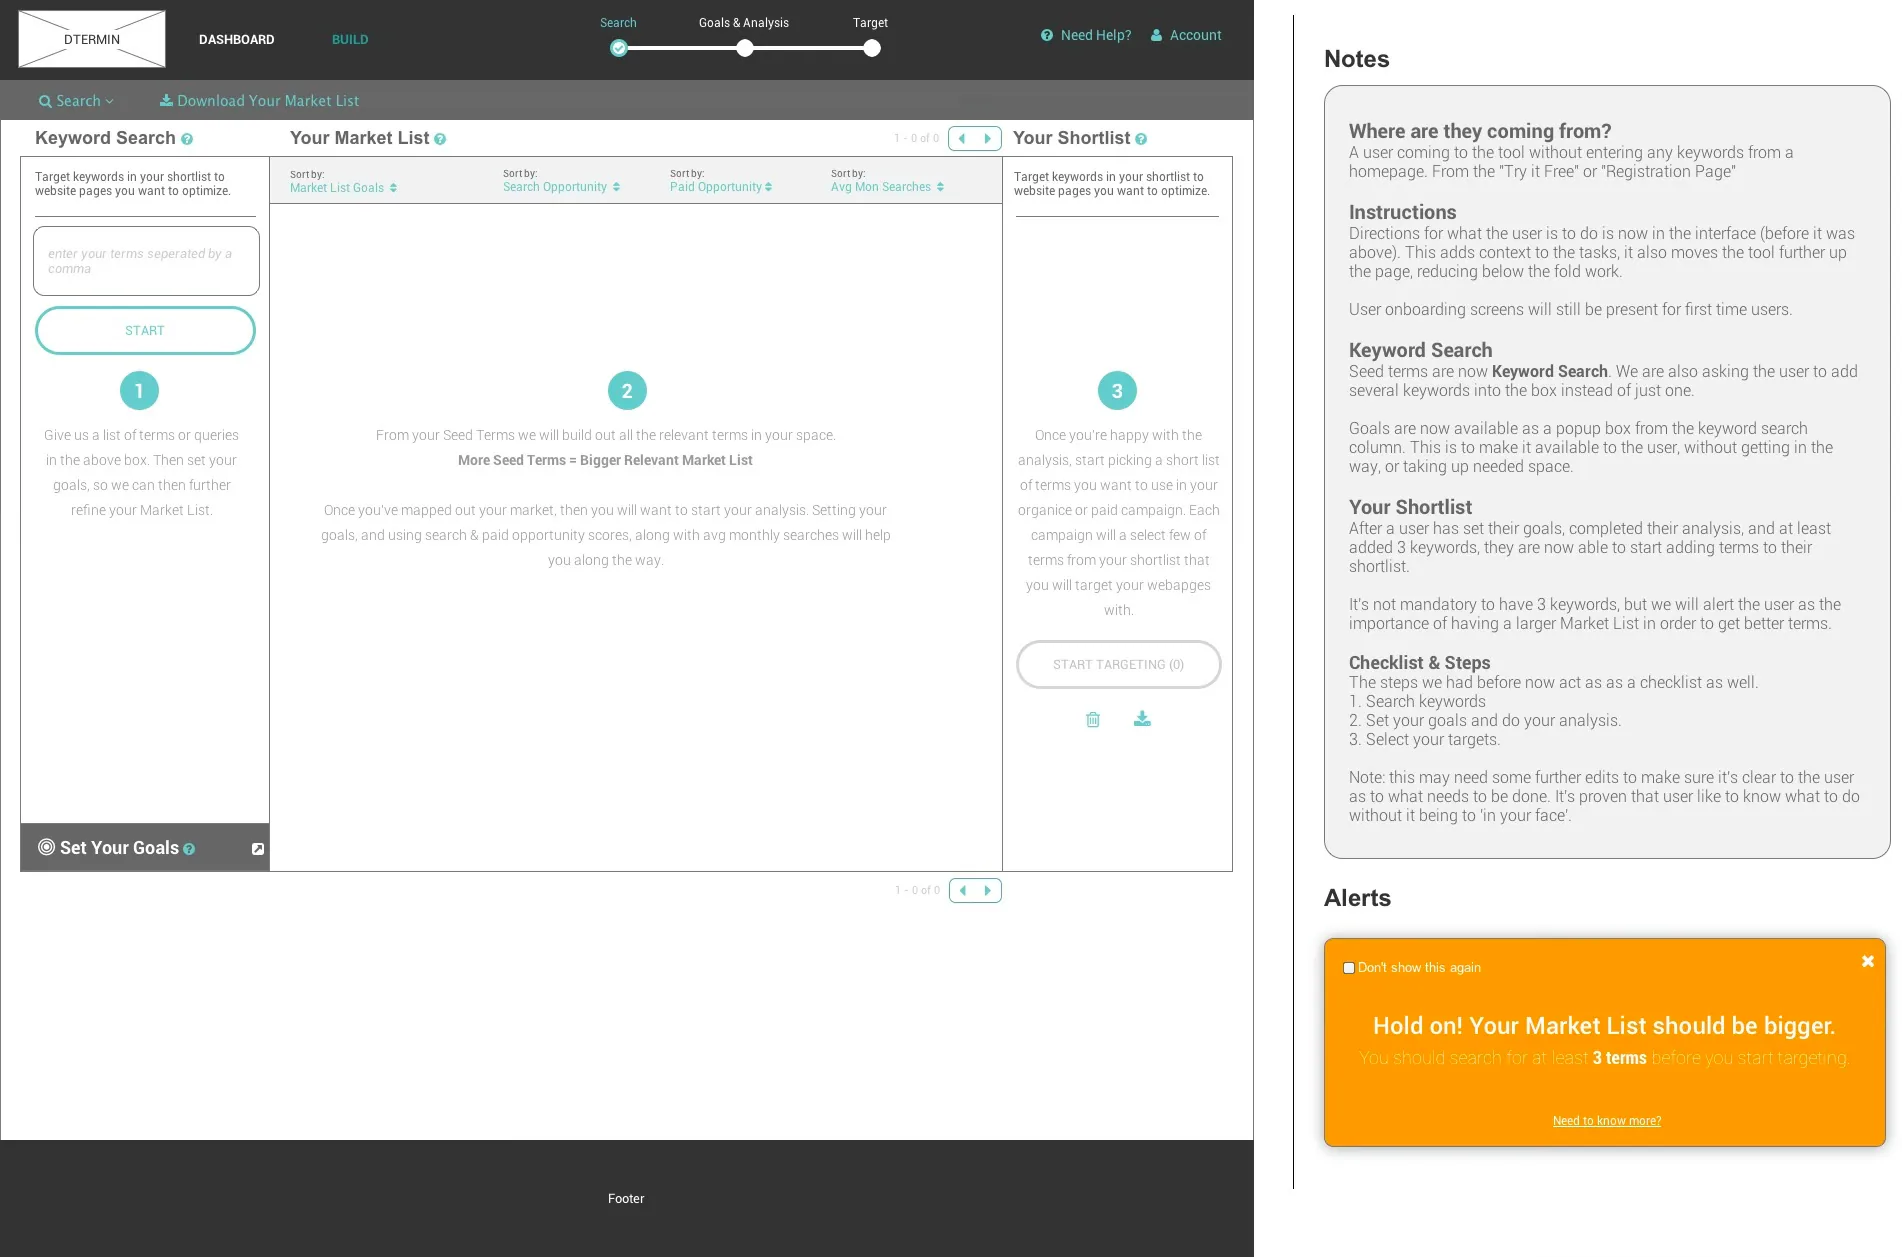
Task: Click the magnifier icon in the toolbar
Action: 45,101
